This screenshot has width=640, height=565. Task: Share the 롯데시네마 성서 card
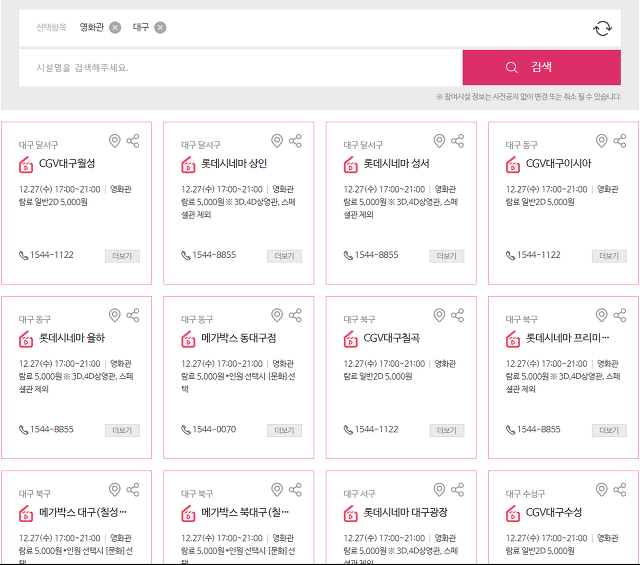click(x=458, y=141)
